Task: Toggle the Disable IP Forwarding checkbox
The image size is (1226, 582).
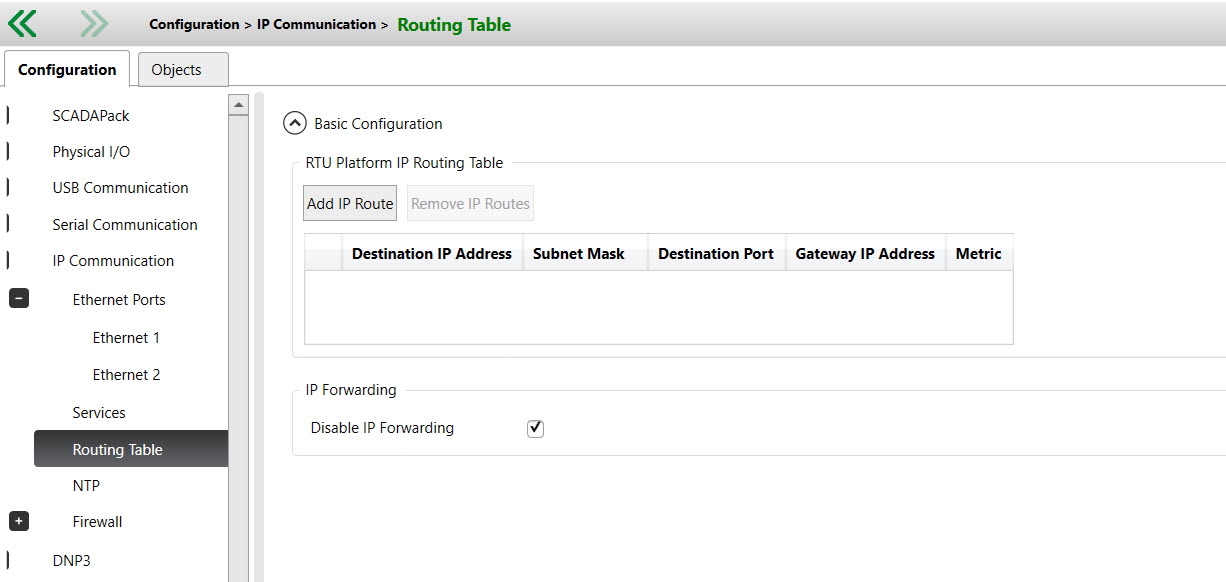Action: (535, 428)
